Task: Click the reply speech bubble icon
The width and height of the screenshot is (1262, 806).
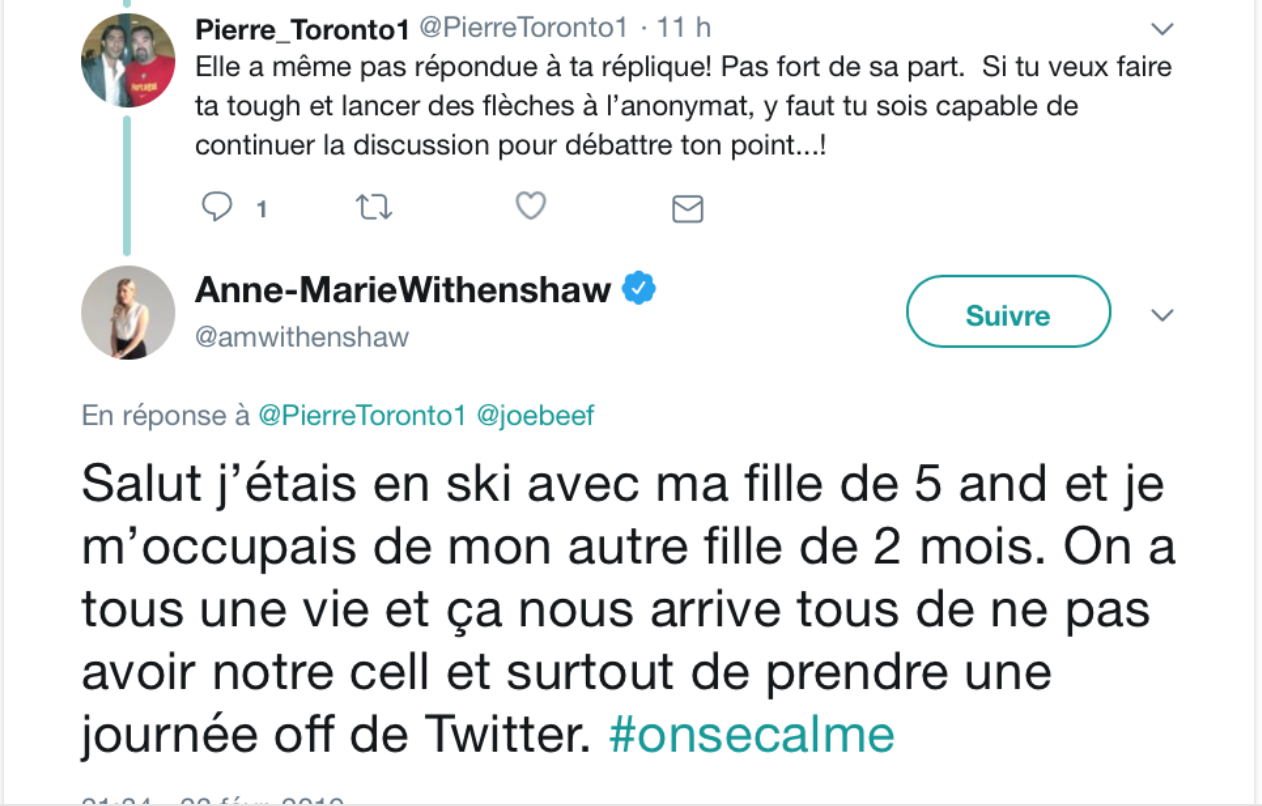Action: (x=217, y=207)
